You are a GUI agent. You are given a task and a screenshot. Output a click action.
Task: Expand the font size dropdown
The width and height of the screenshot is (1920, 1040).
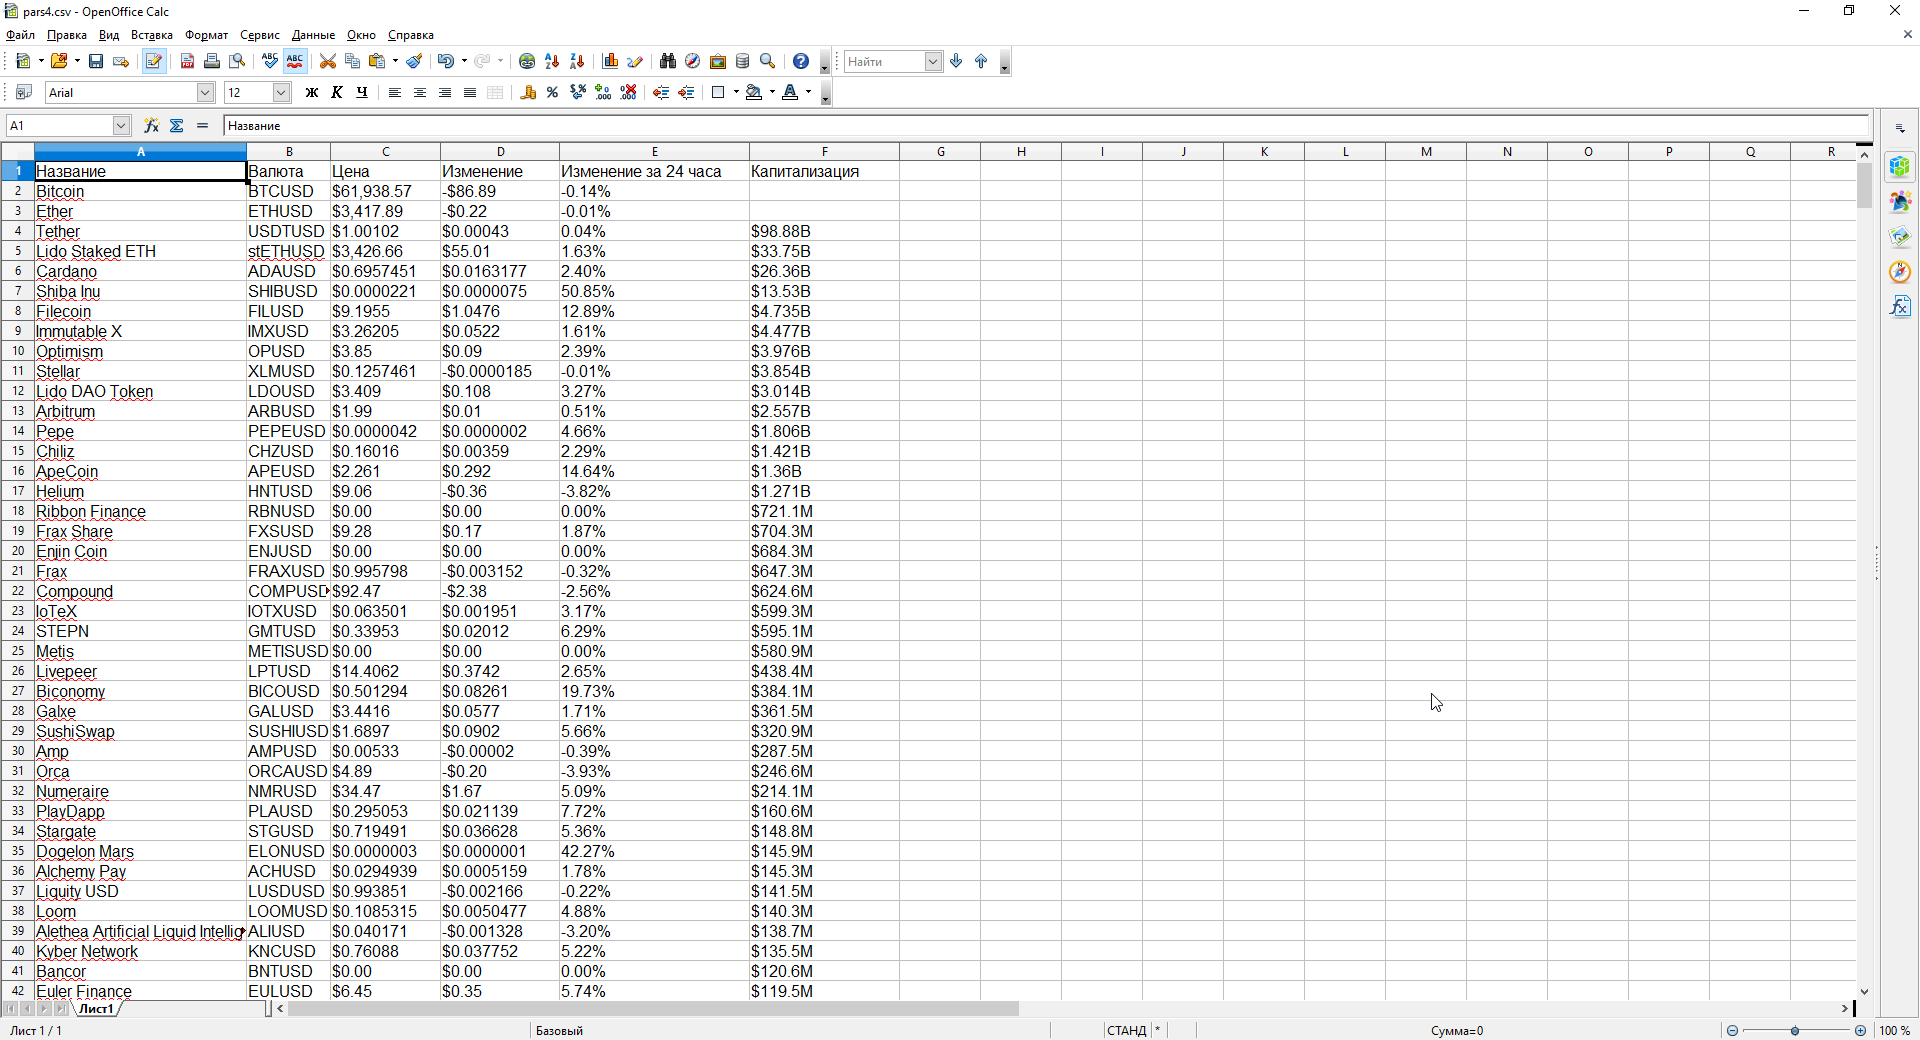tap(281, 92)
